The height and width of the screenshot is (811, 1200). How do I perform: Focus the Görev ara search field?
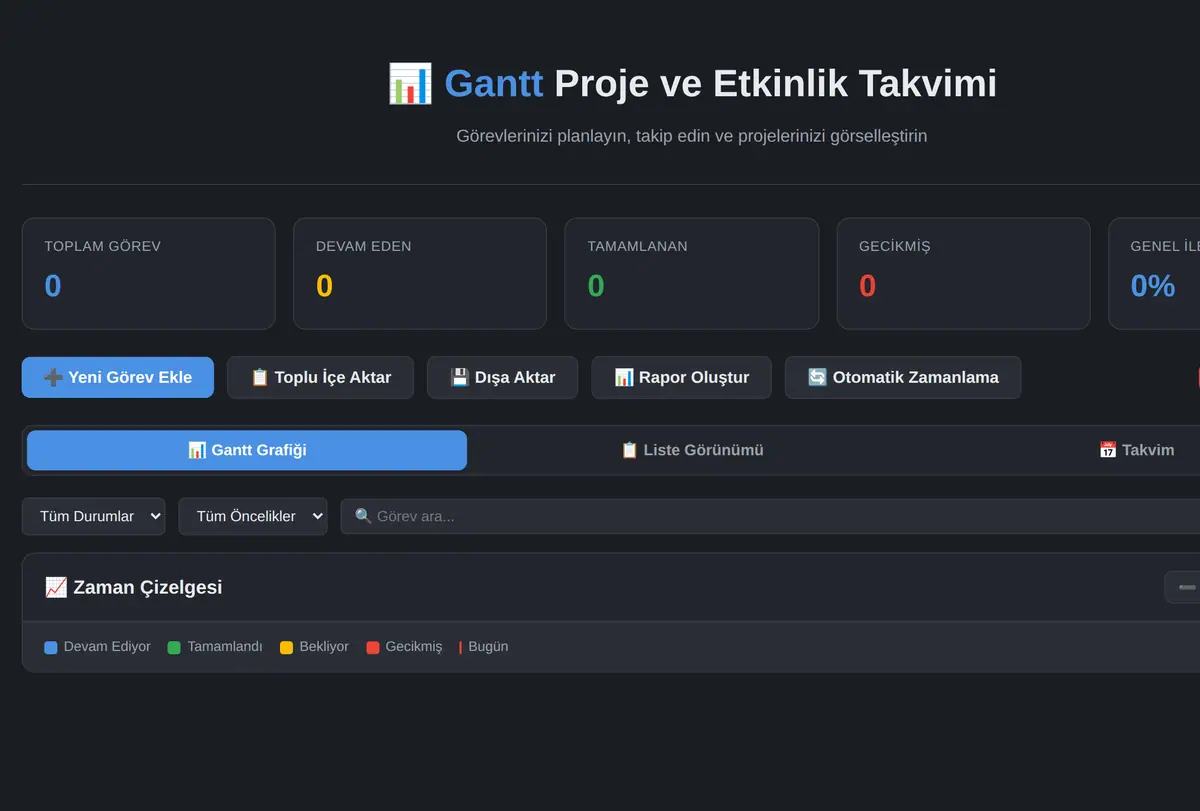click(x=770, y=516)
